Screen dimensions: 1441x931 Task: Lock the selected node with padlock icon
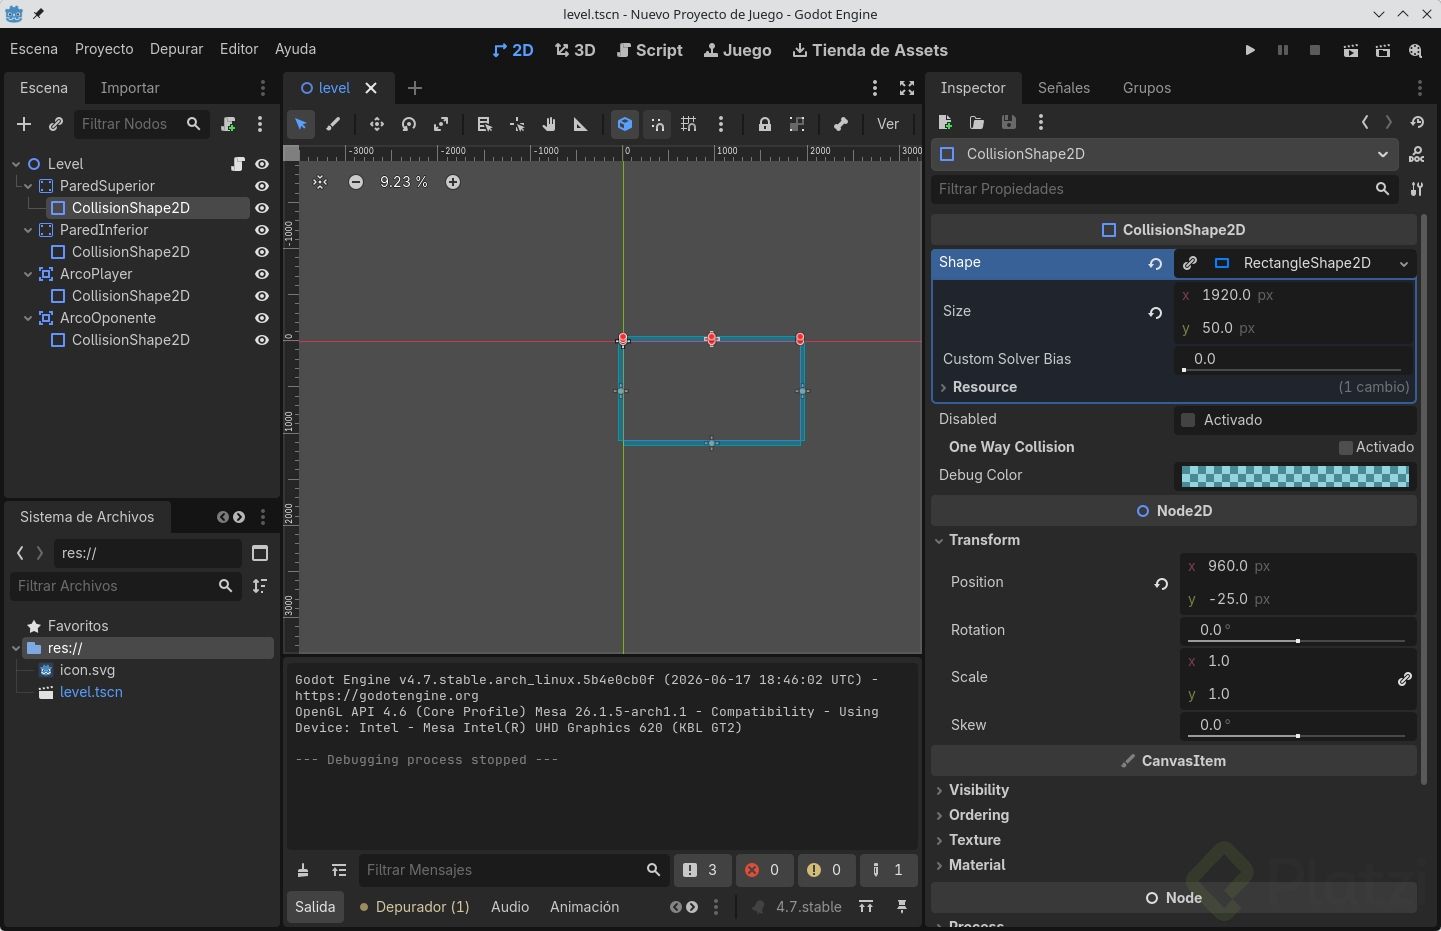point(765,124)
